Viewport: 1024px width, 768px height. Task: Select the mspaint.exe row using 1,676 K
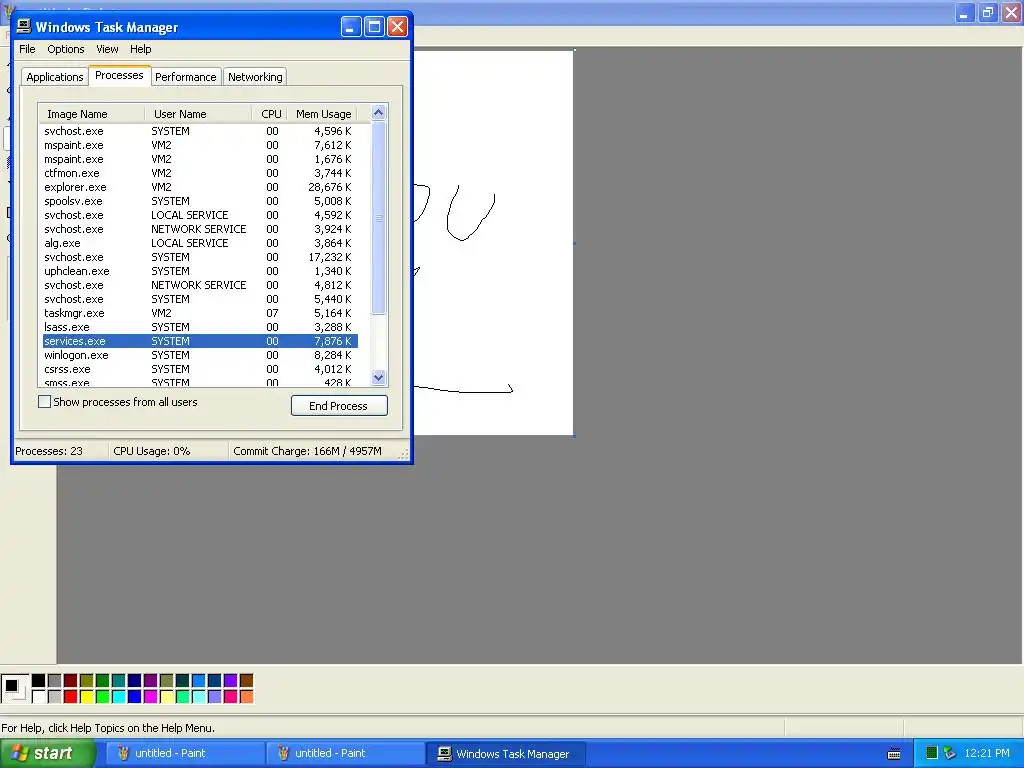pos(200,159)
